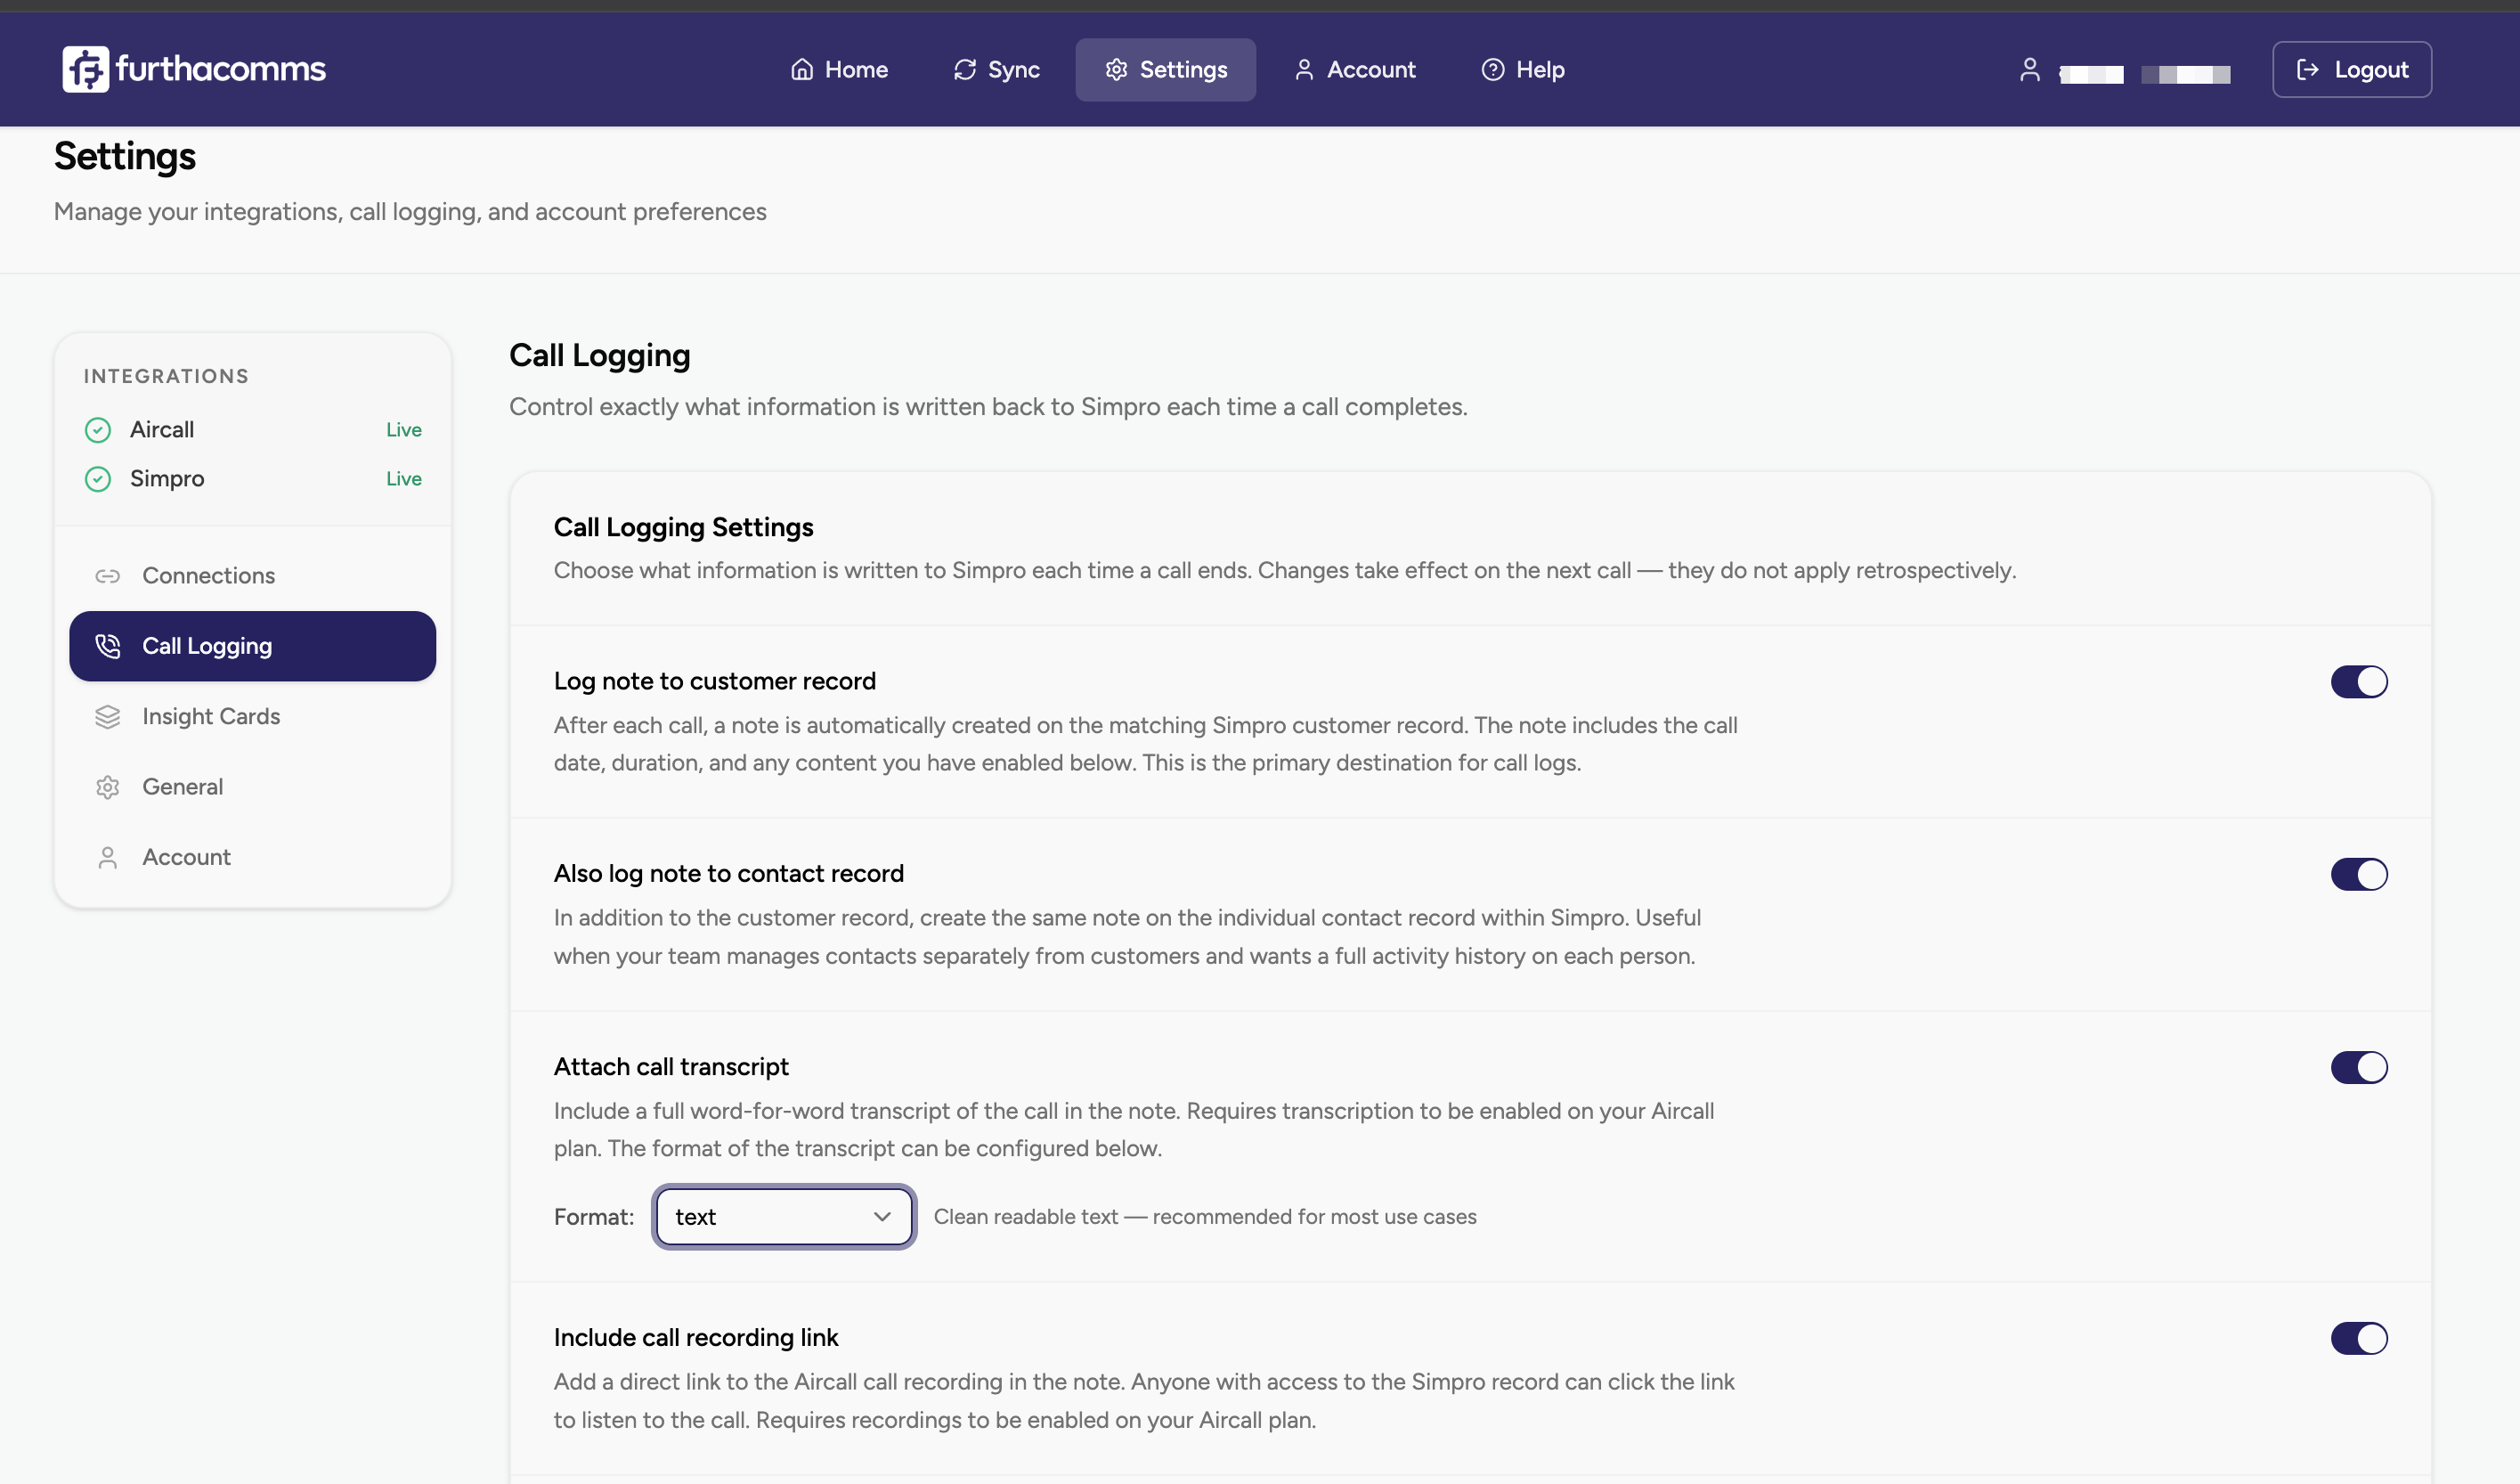
Task: Toggle Include call recording link switch
Action: (2359, 1338)
